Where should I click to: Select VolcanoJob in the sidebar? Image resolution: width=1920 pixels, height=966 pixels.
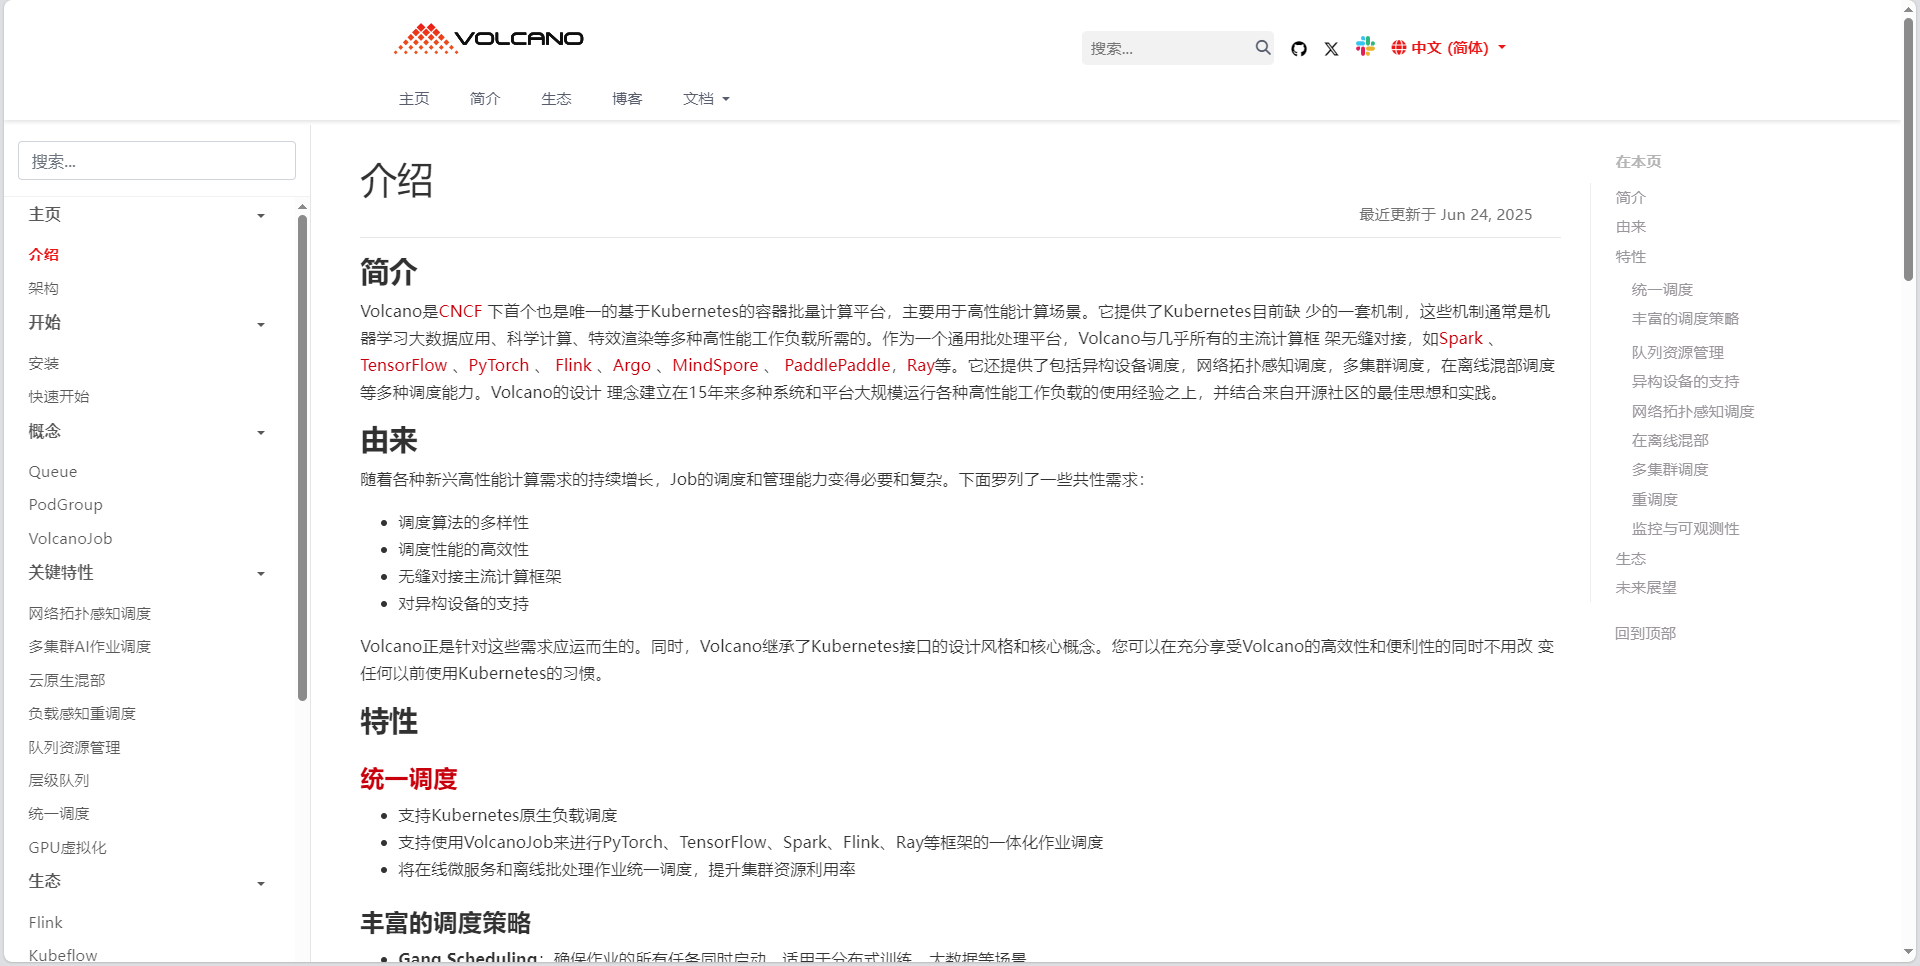70,538
